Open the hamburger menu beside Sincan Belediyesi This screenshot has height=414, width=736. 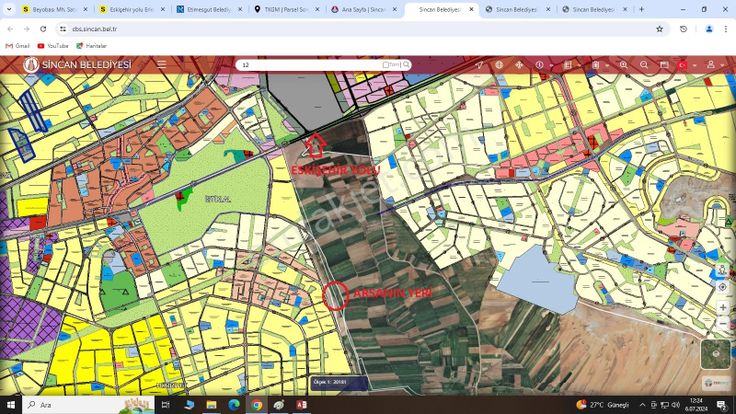click(x=161, y=65)
